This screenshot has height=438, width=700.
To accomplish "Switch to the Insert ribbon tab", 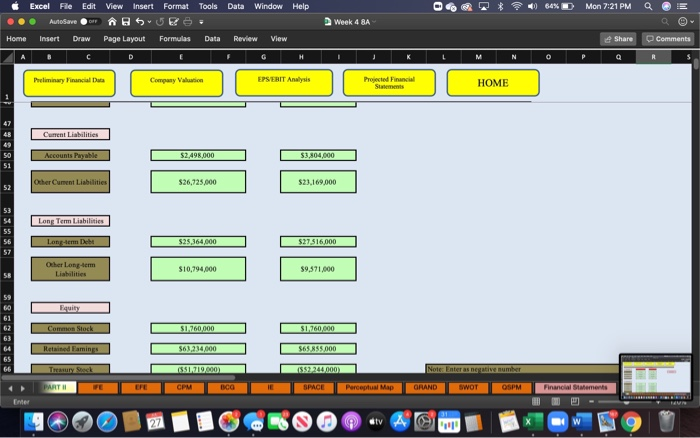I will pyautogui.click(x=49, y=39).
